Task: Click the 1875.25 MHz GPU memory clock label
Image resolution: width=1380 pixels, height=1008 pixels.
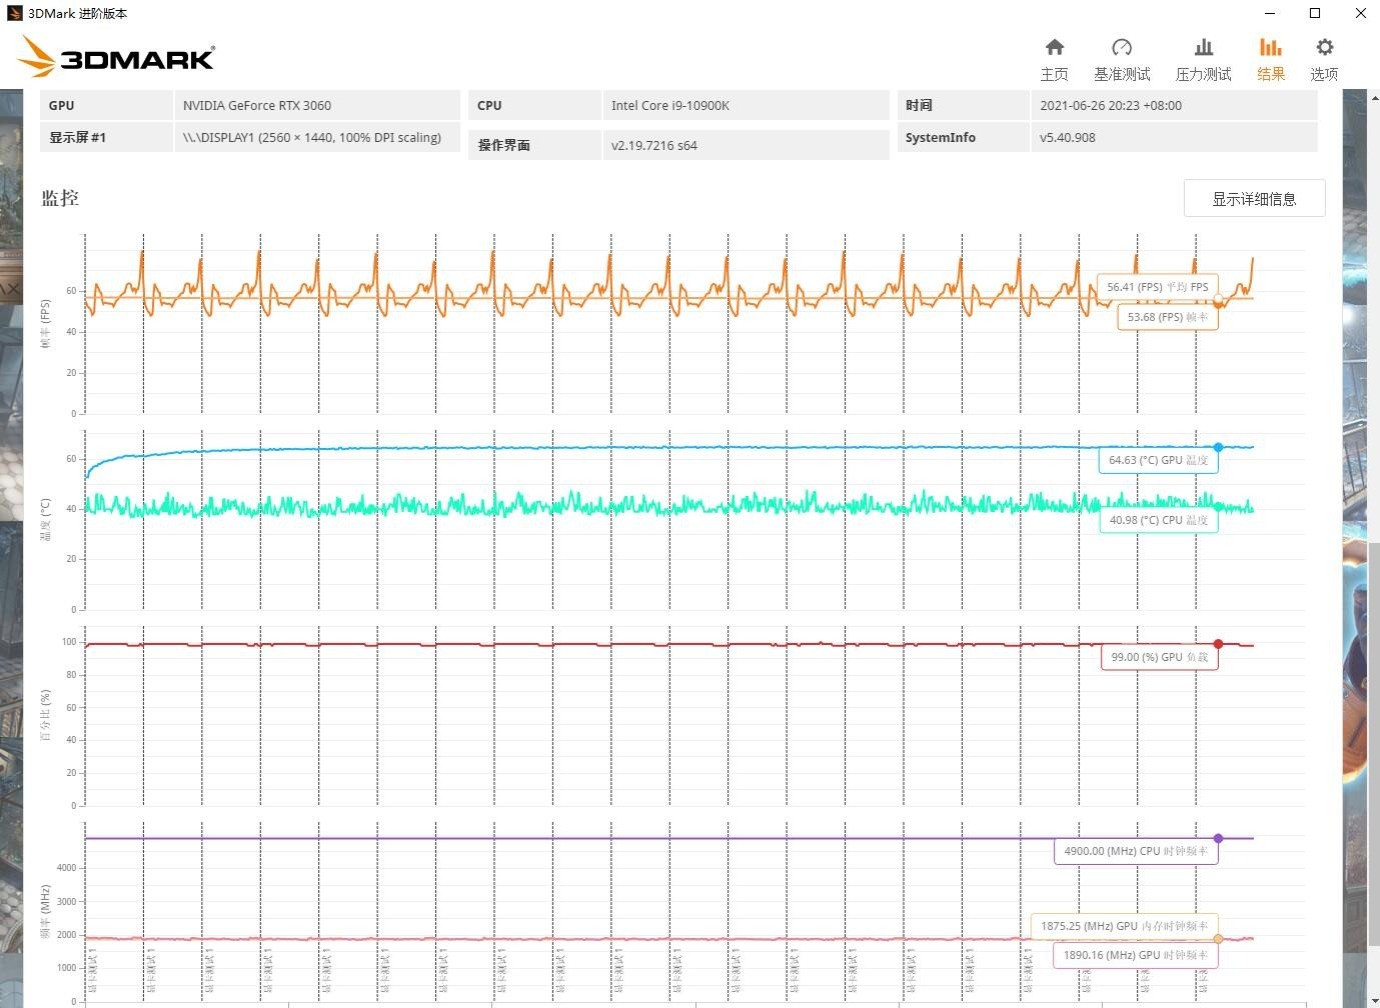Action: point(1124,926)
